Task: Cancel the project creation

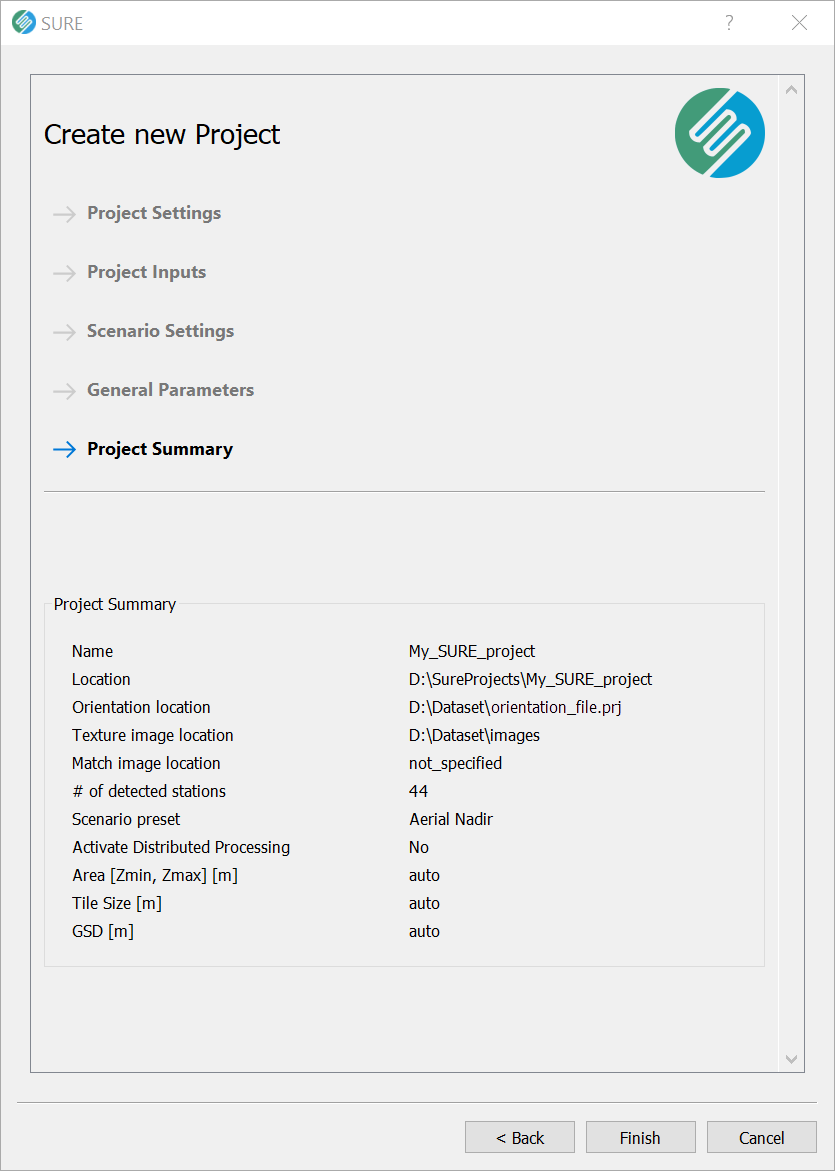Action: coord(762,1137)
